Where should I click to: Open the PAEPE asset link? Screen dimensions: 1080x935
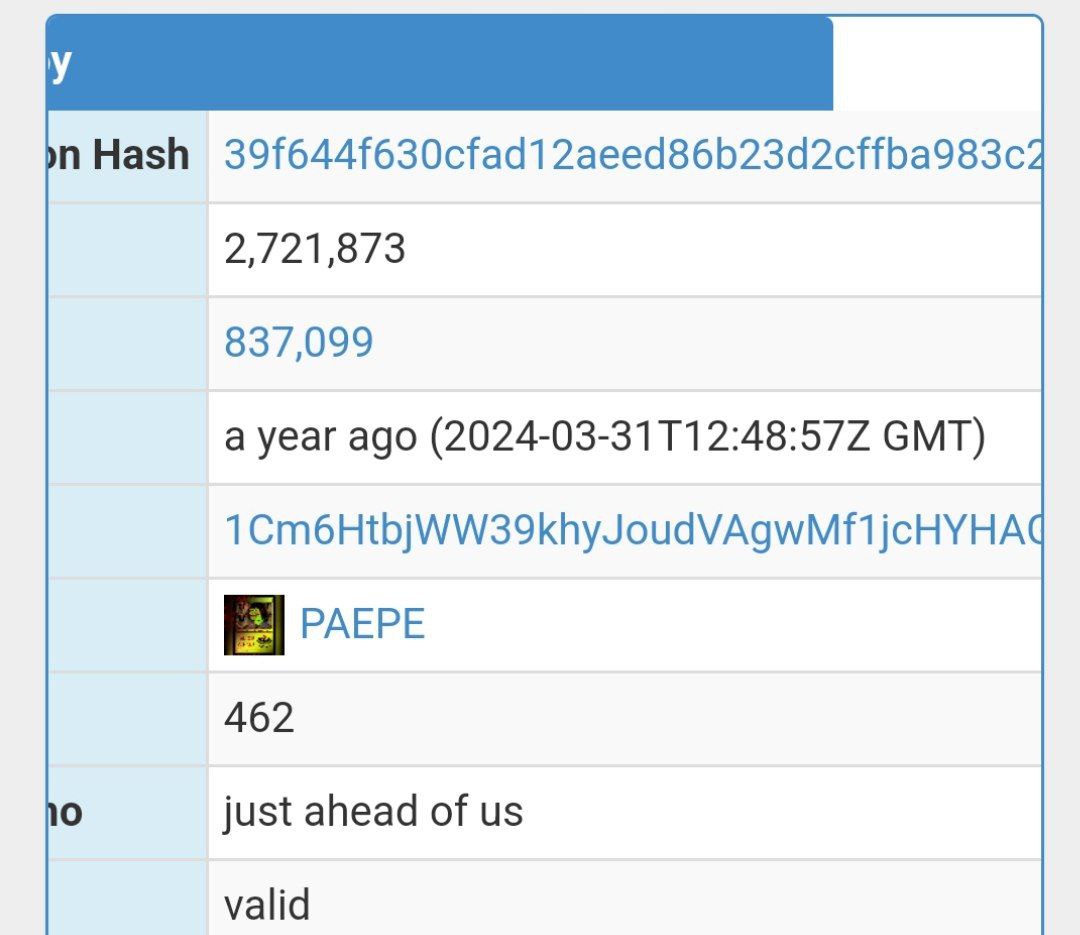tap(362, 624)
